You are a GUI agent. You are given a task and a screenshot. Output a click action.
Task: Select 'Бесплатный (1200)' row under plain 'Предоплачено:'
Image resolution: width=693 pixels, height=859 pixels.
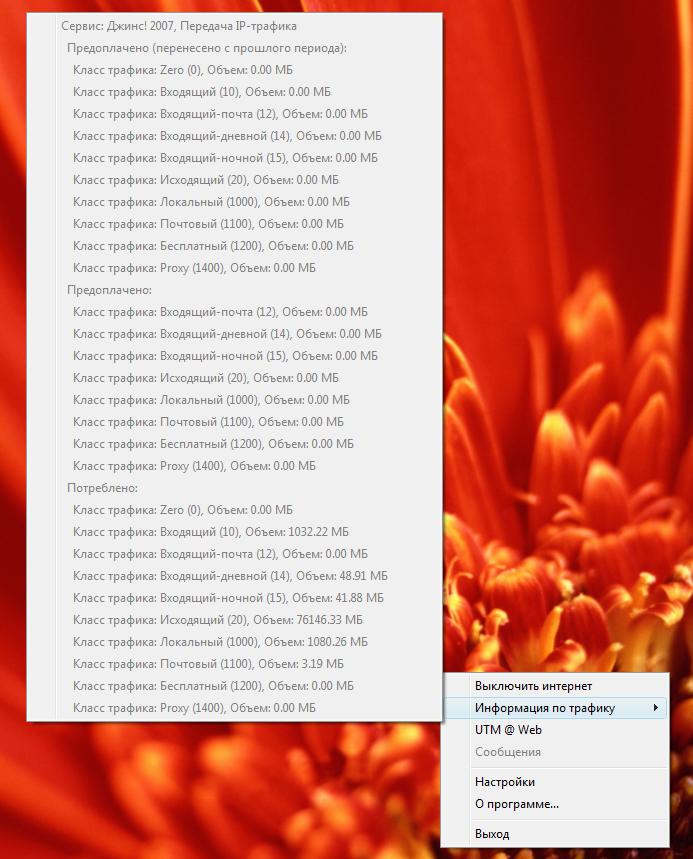[x=234, y=444]
